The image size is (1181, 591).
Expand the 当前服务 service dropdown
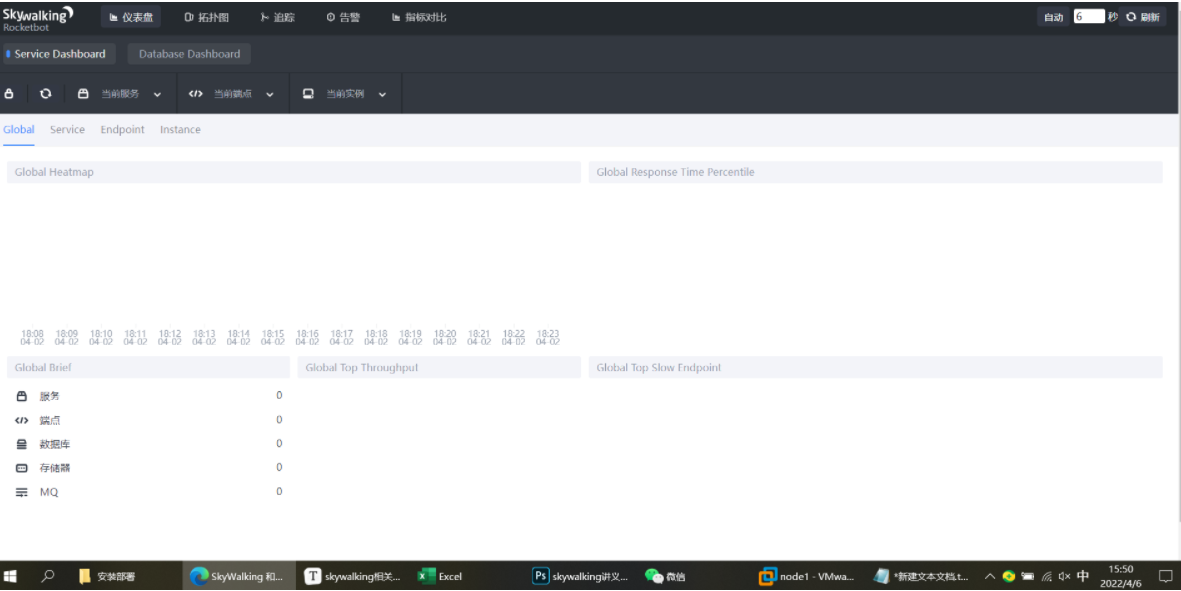[x=120, y=93]
